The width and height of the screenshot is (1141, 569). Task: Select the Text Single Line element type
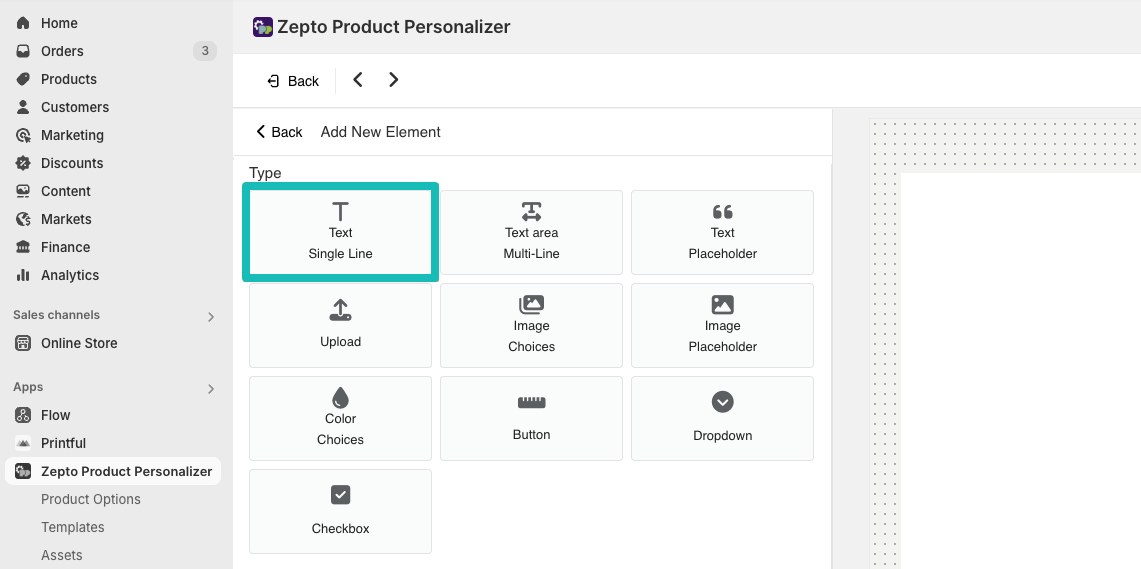click(x=341, y=232)
